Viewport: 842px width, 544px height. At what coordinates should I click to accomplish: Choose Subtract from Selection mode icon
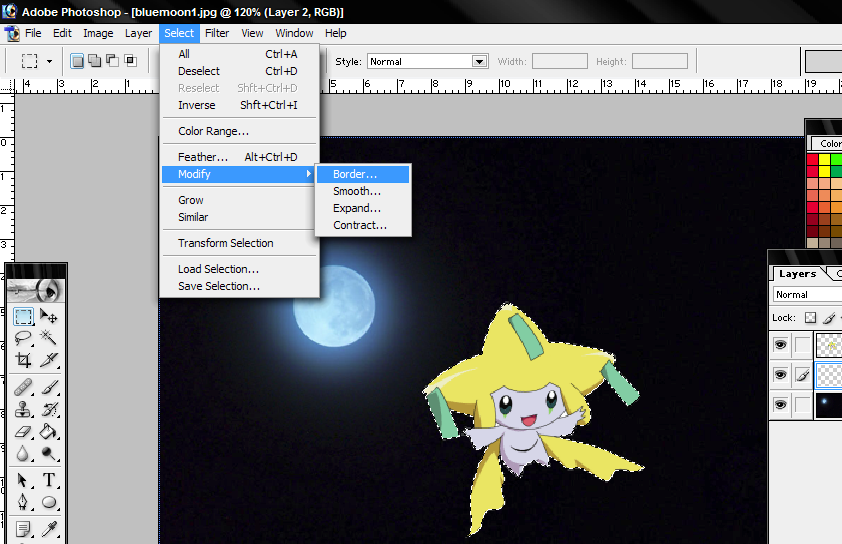pyautogui.click(x=112, y=61)
